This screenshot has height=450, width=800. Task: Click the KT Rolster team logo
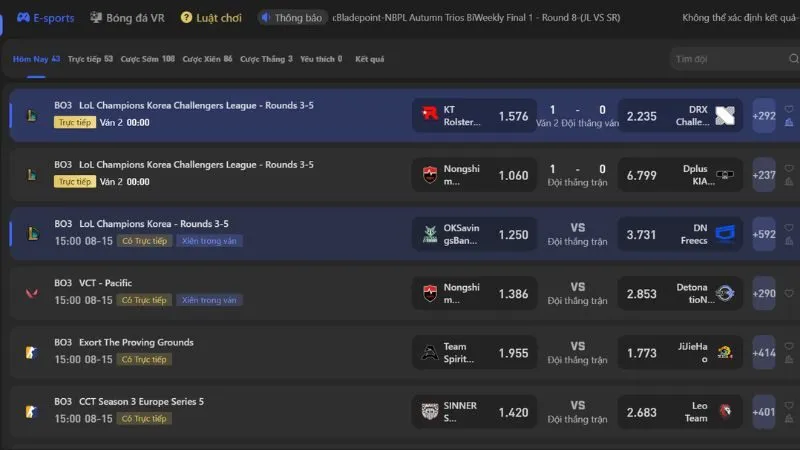click(430, 114)
